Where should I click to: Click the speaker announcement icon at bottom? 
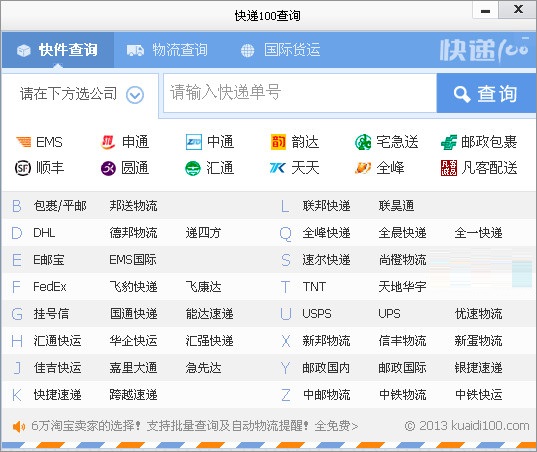click(x=18, y=427)
